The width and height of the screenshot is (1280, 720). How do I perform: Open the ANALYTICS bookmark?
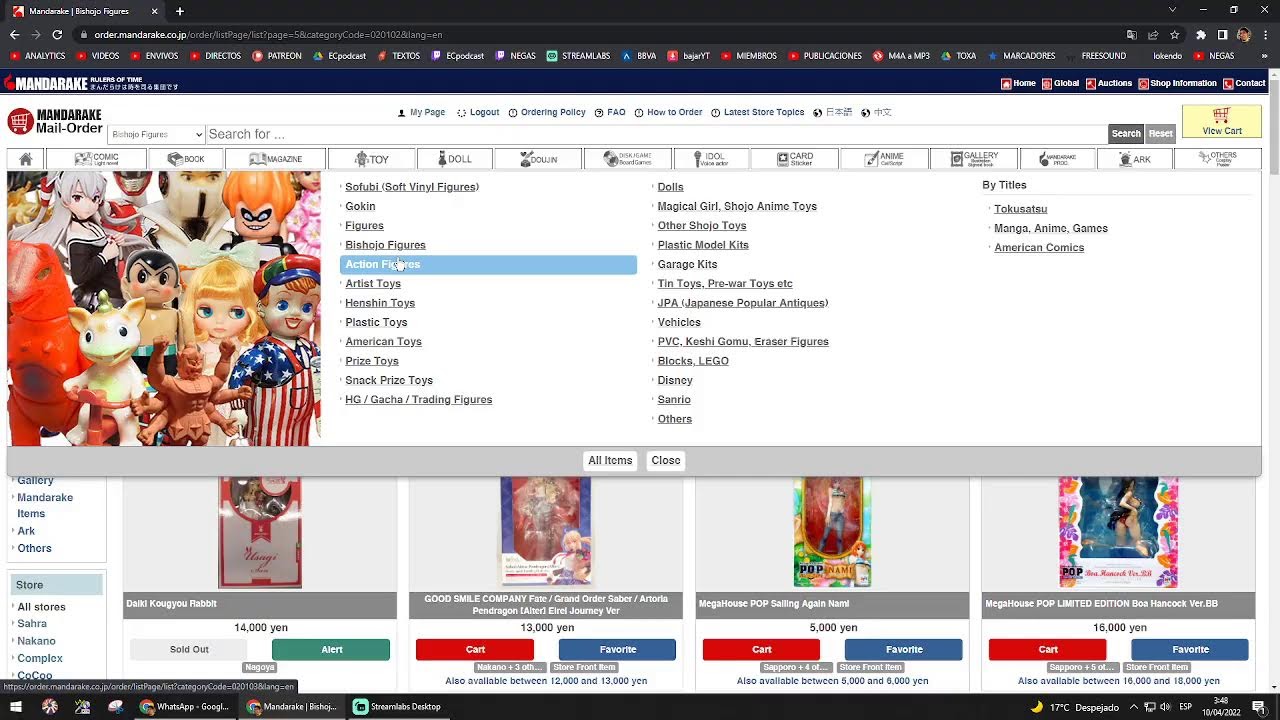[37, 56]
